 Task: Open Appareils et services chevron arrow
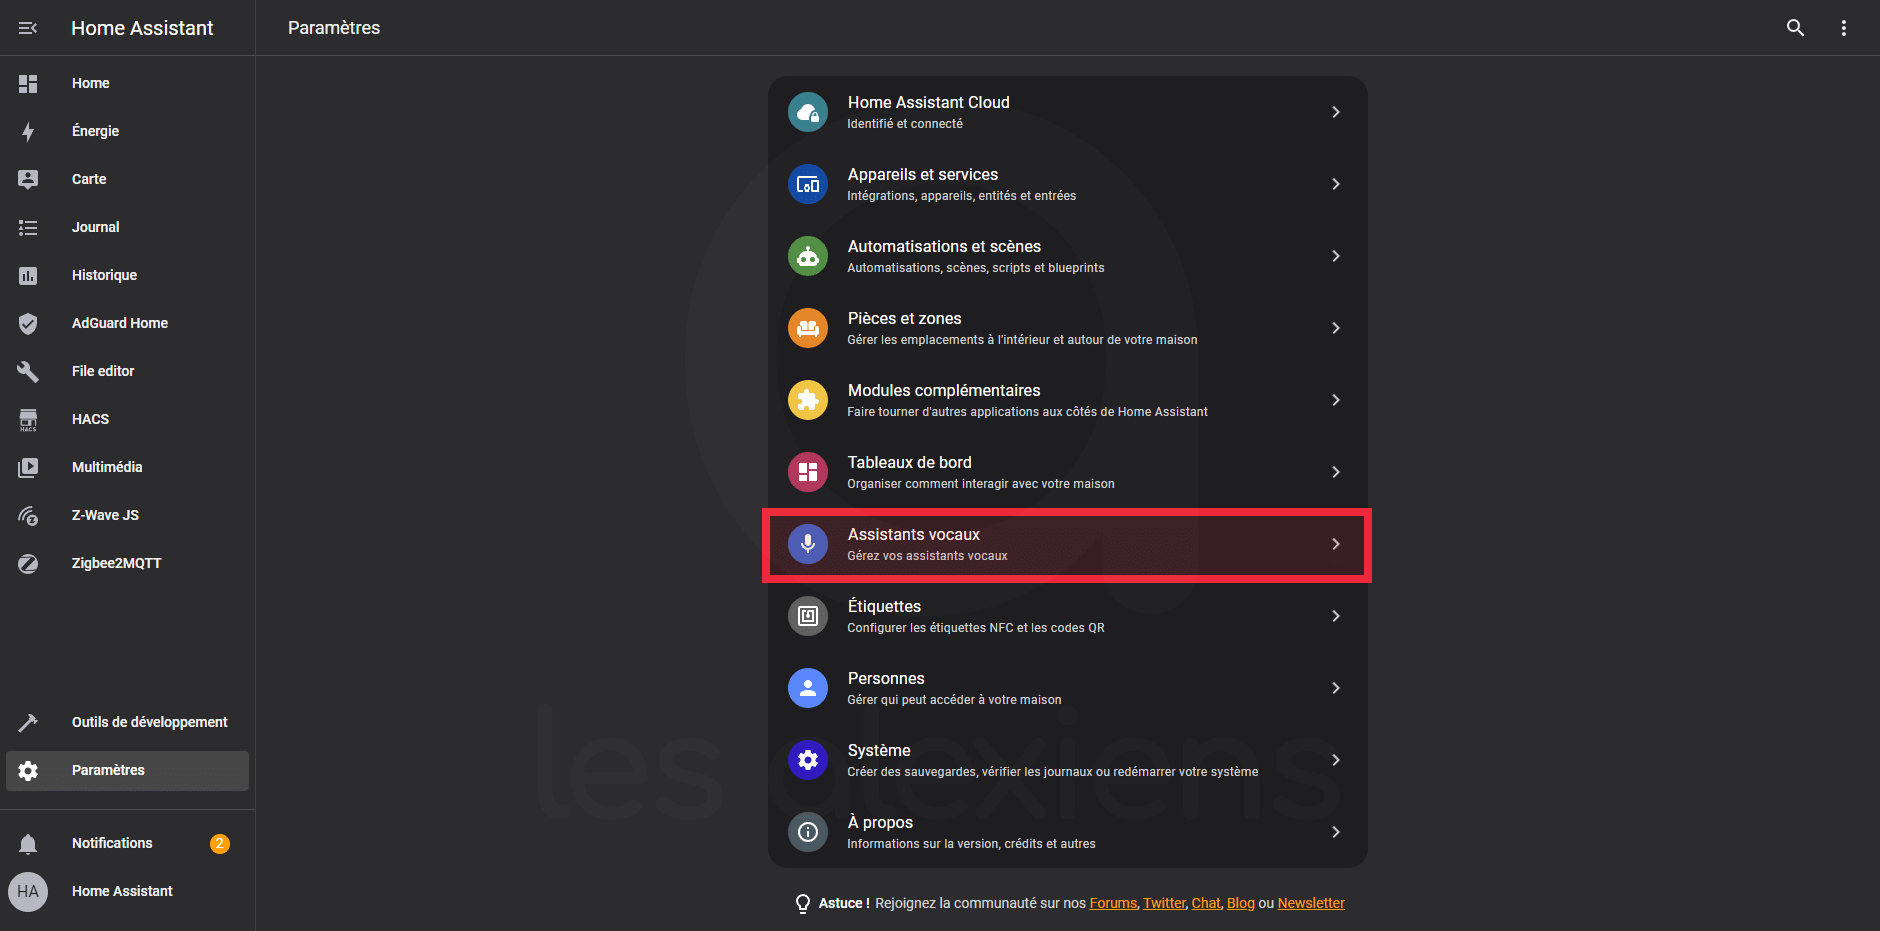tap(1336, 184)
